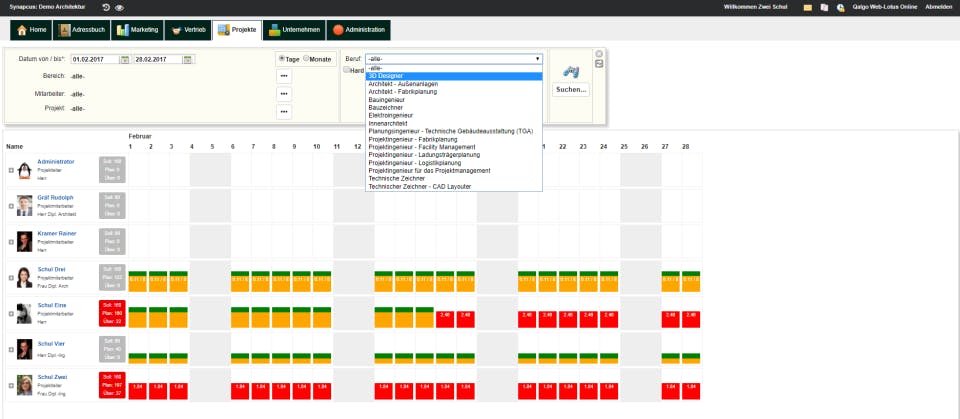Screen dimensions: 960x419
Task: Click the Abmelden link
Action: [939, 7]
